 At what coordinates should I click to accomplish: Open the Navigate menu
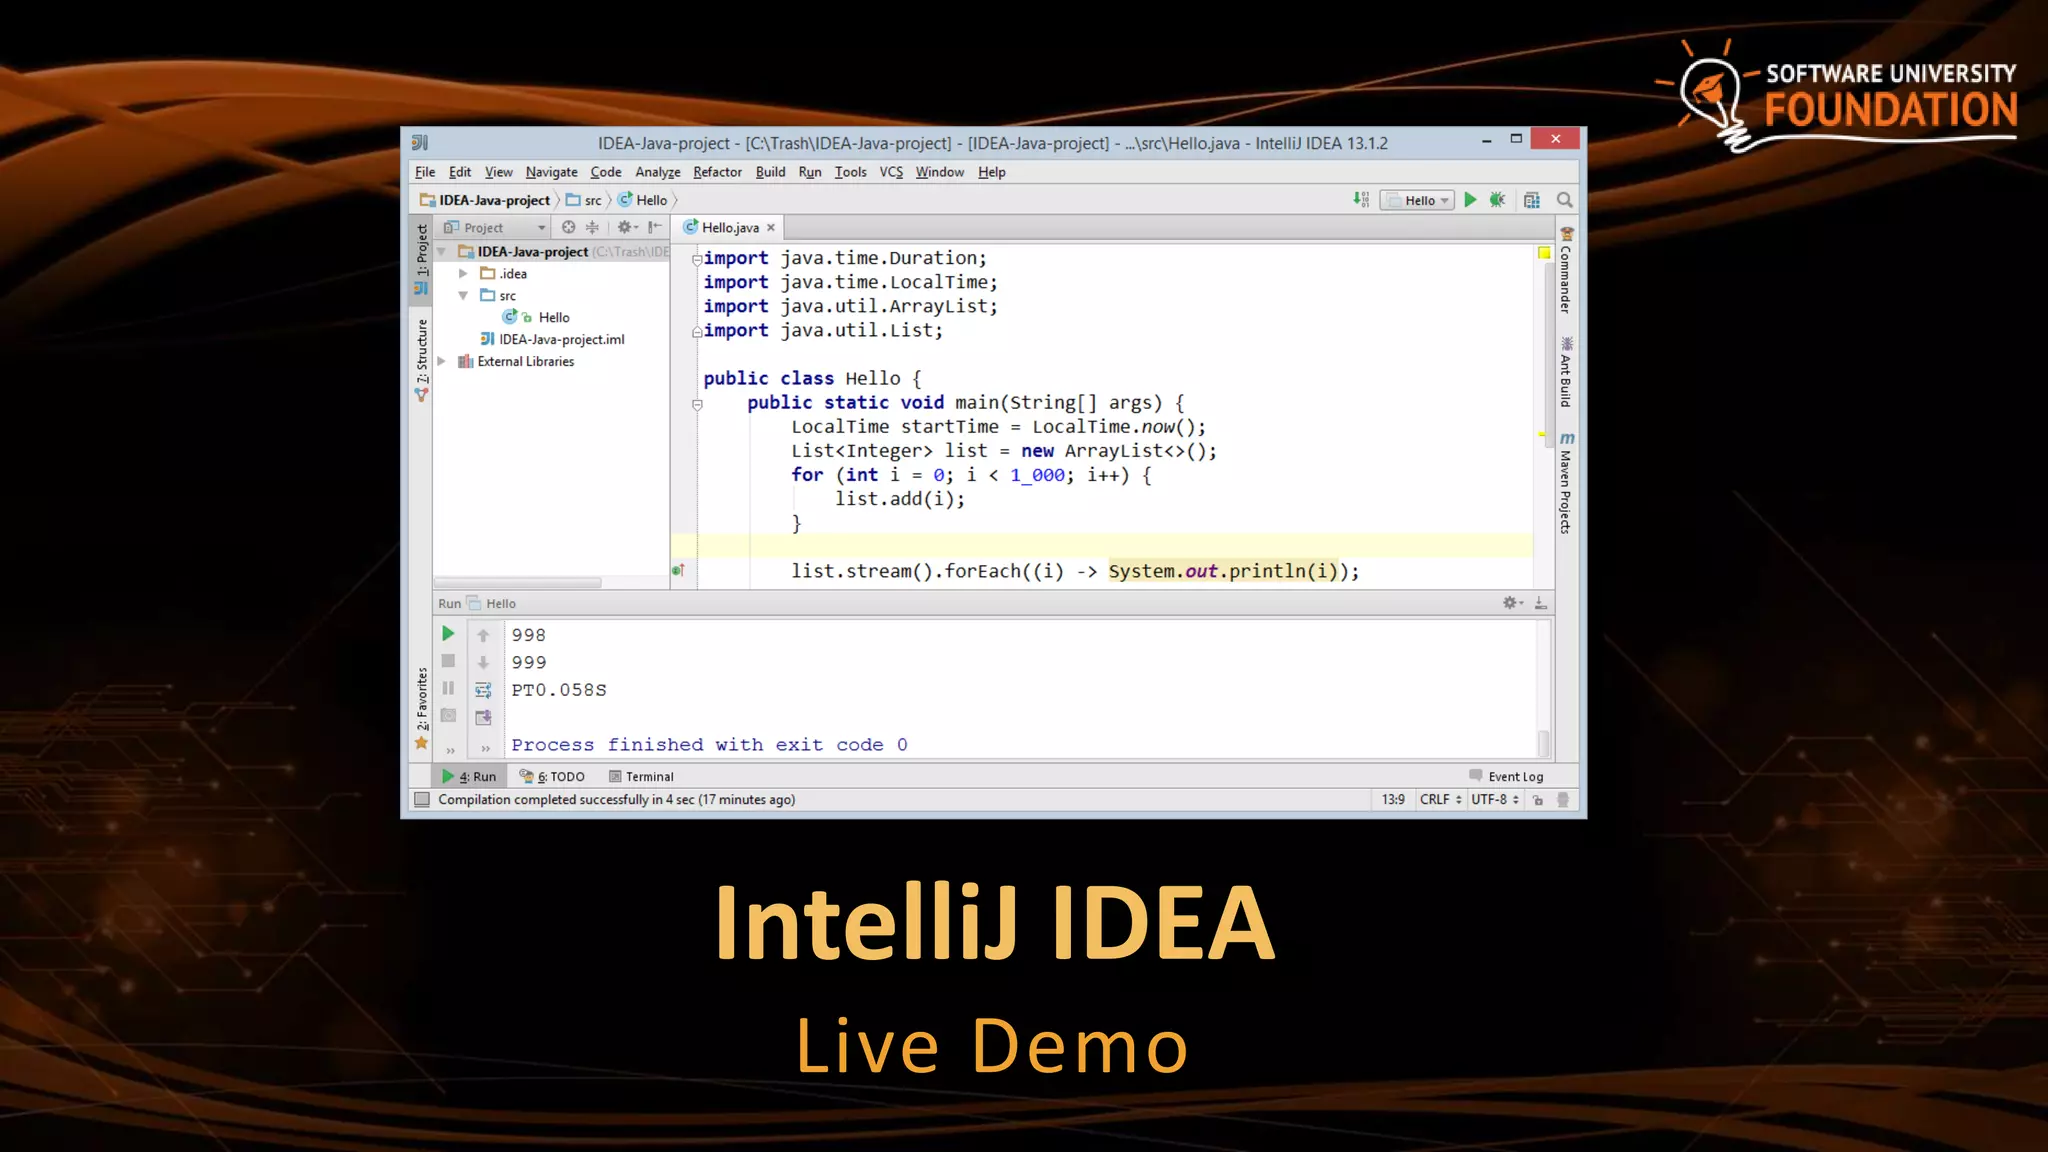pos(551,172)
